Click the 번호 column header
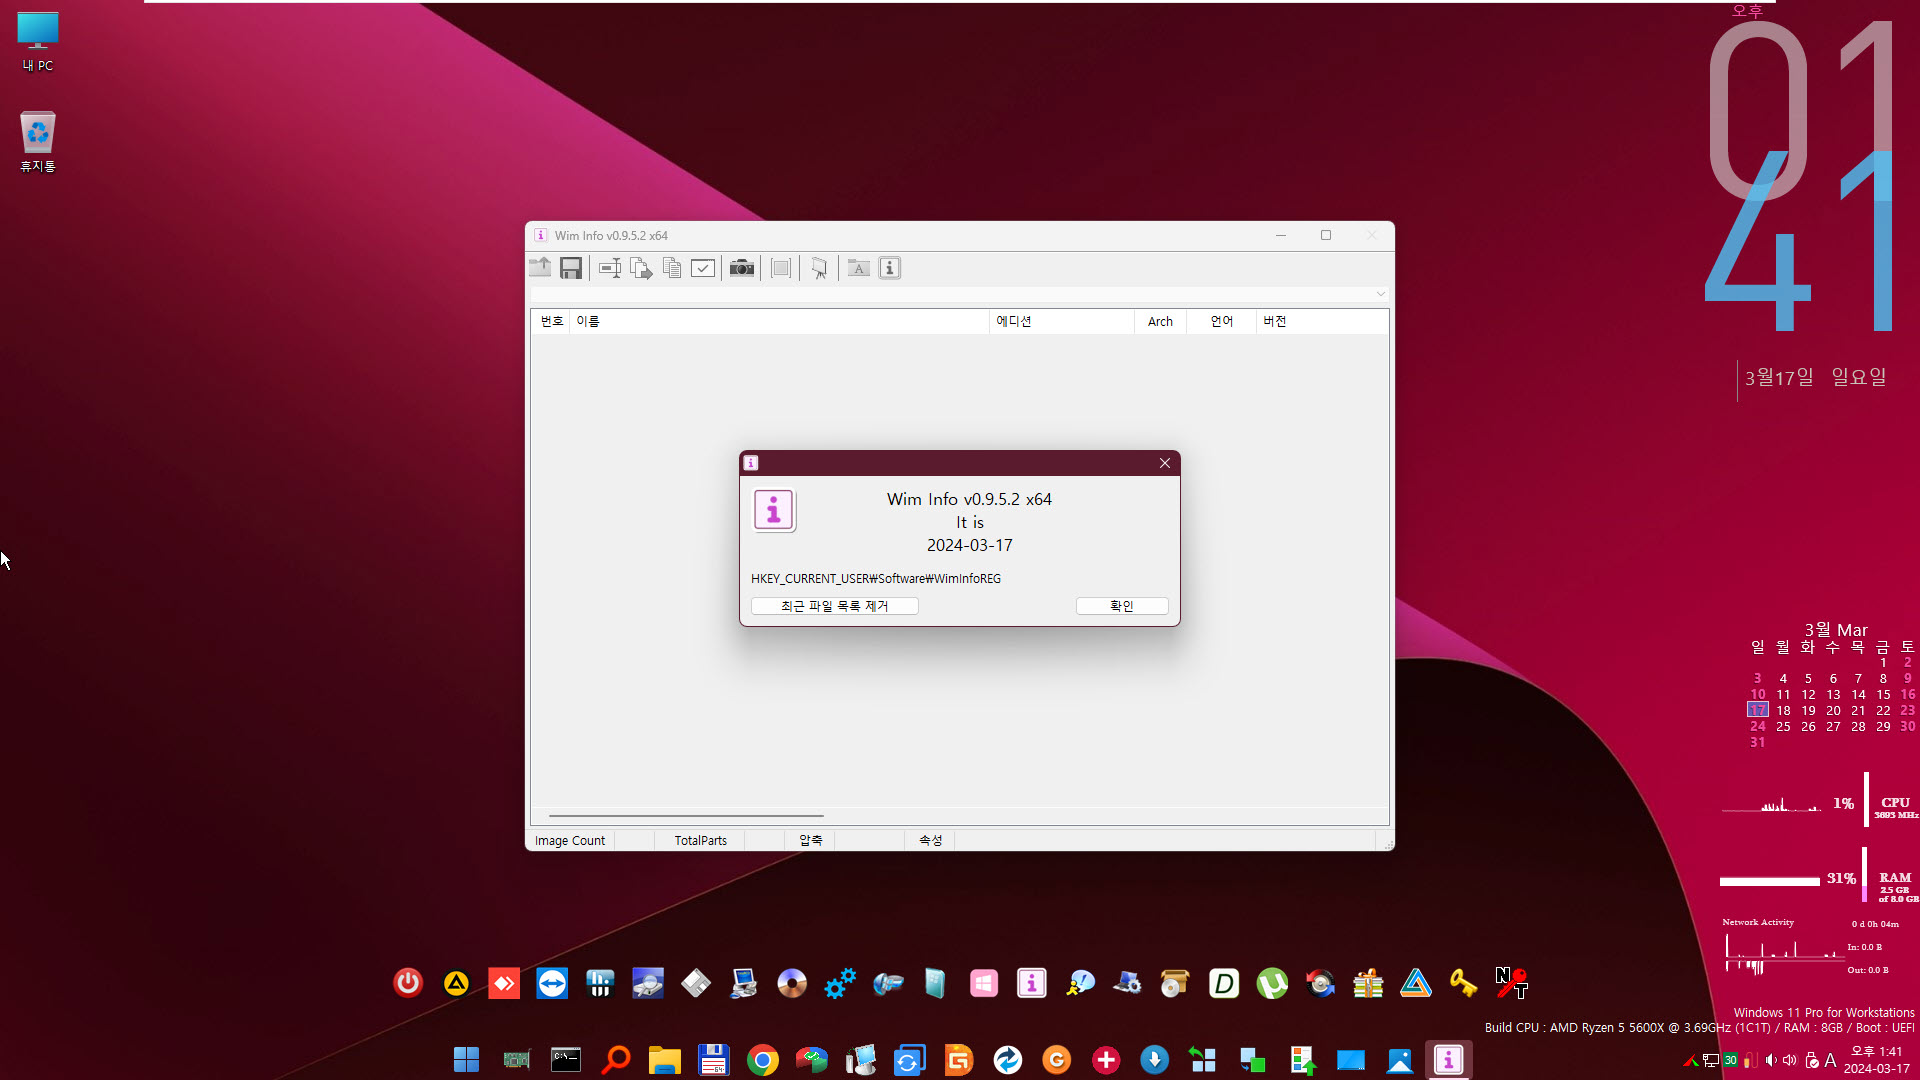The width and height of the screenshot is (1920, 1080). [551, 321]
